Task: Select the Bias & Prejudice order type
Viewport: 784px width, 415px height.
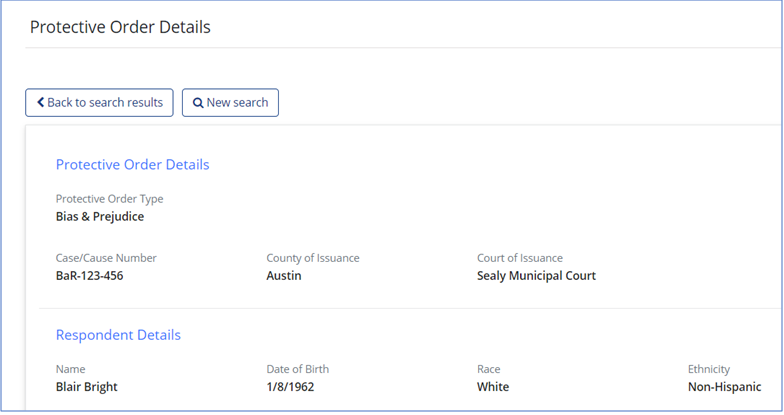Action: click(x=100, y=216)
